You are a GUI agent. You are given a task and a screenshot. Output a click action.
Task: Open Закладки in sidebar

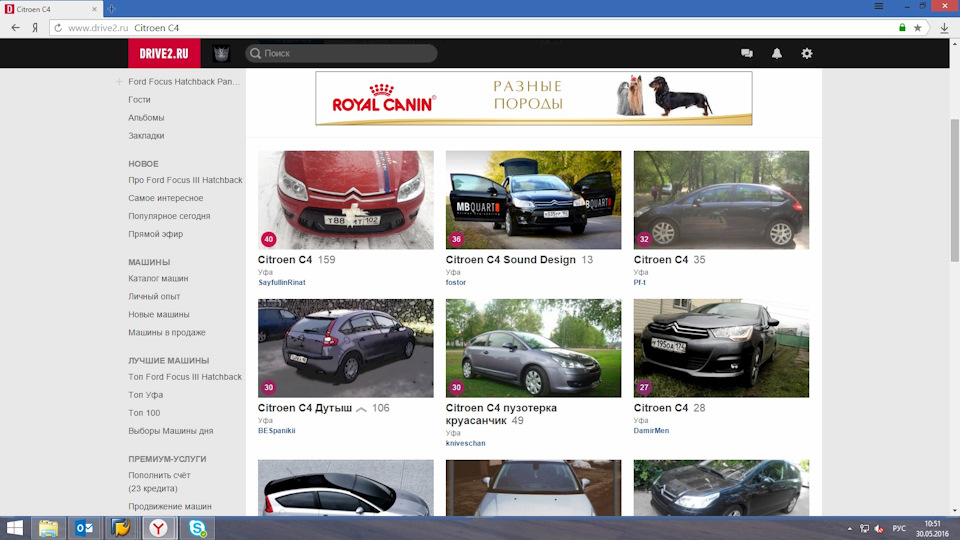click(146, 135)
